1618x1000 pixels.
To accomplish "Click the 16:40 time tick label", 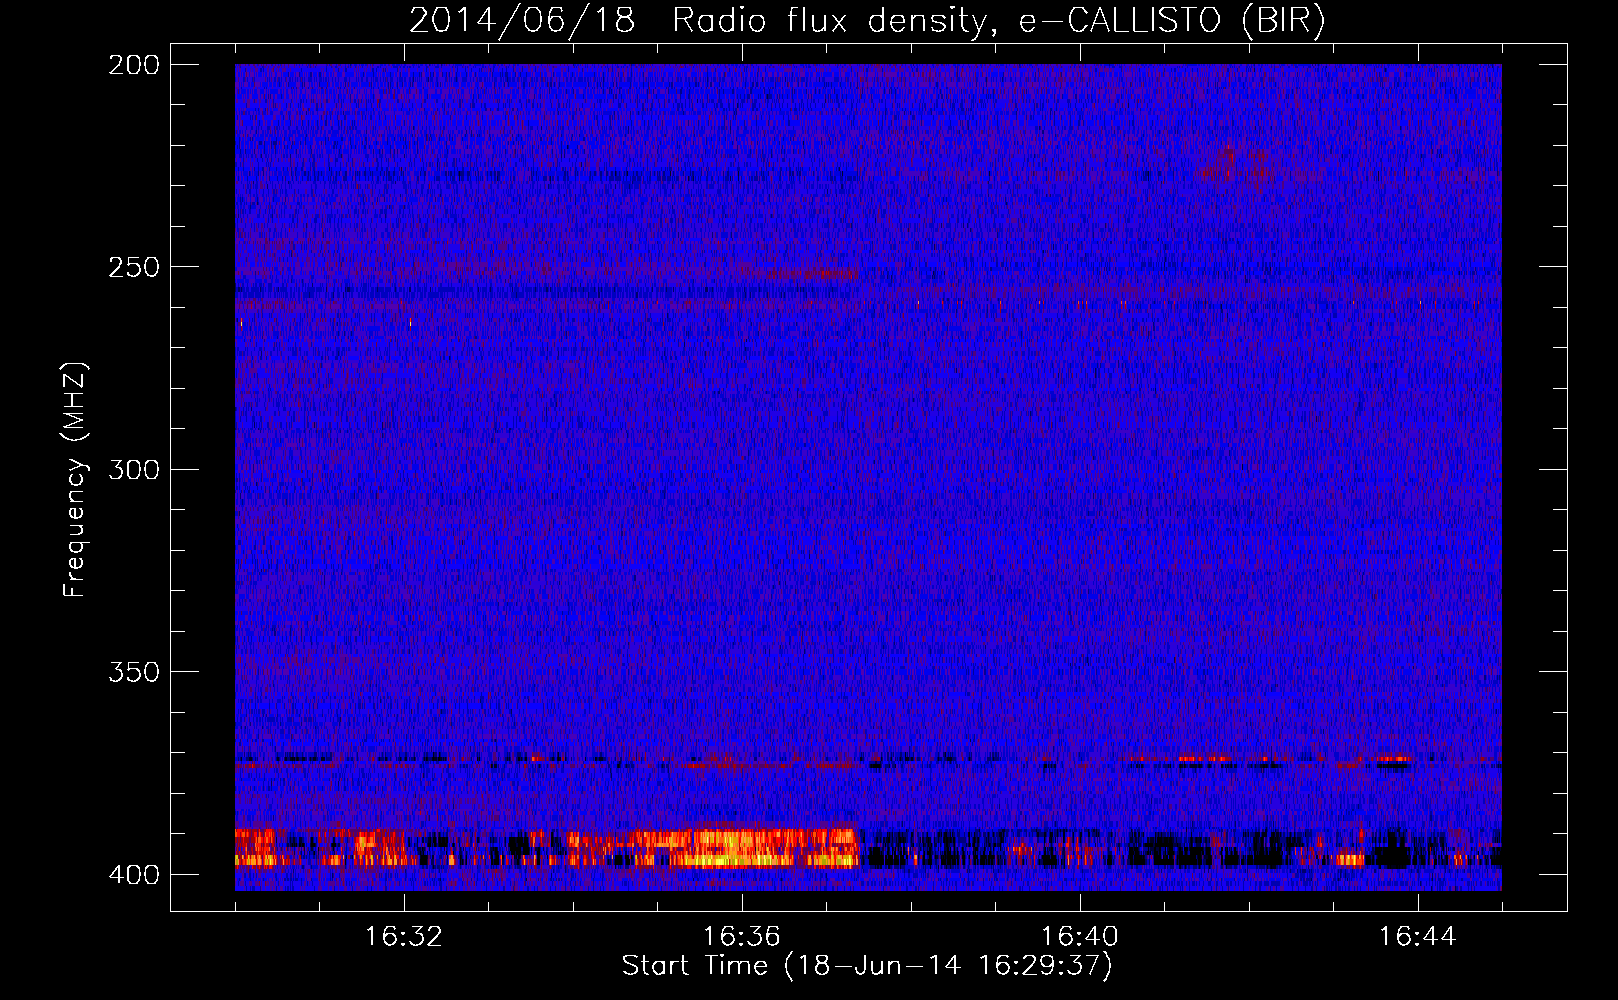I will [x=1080, y=937].
